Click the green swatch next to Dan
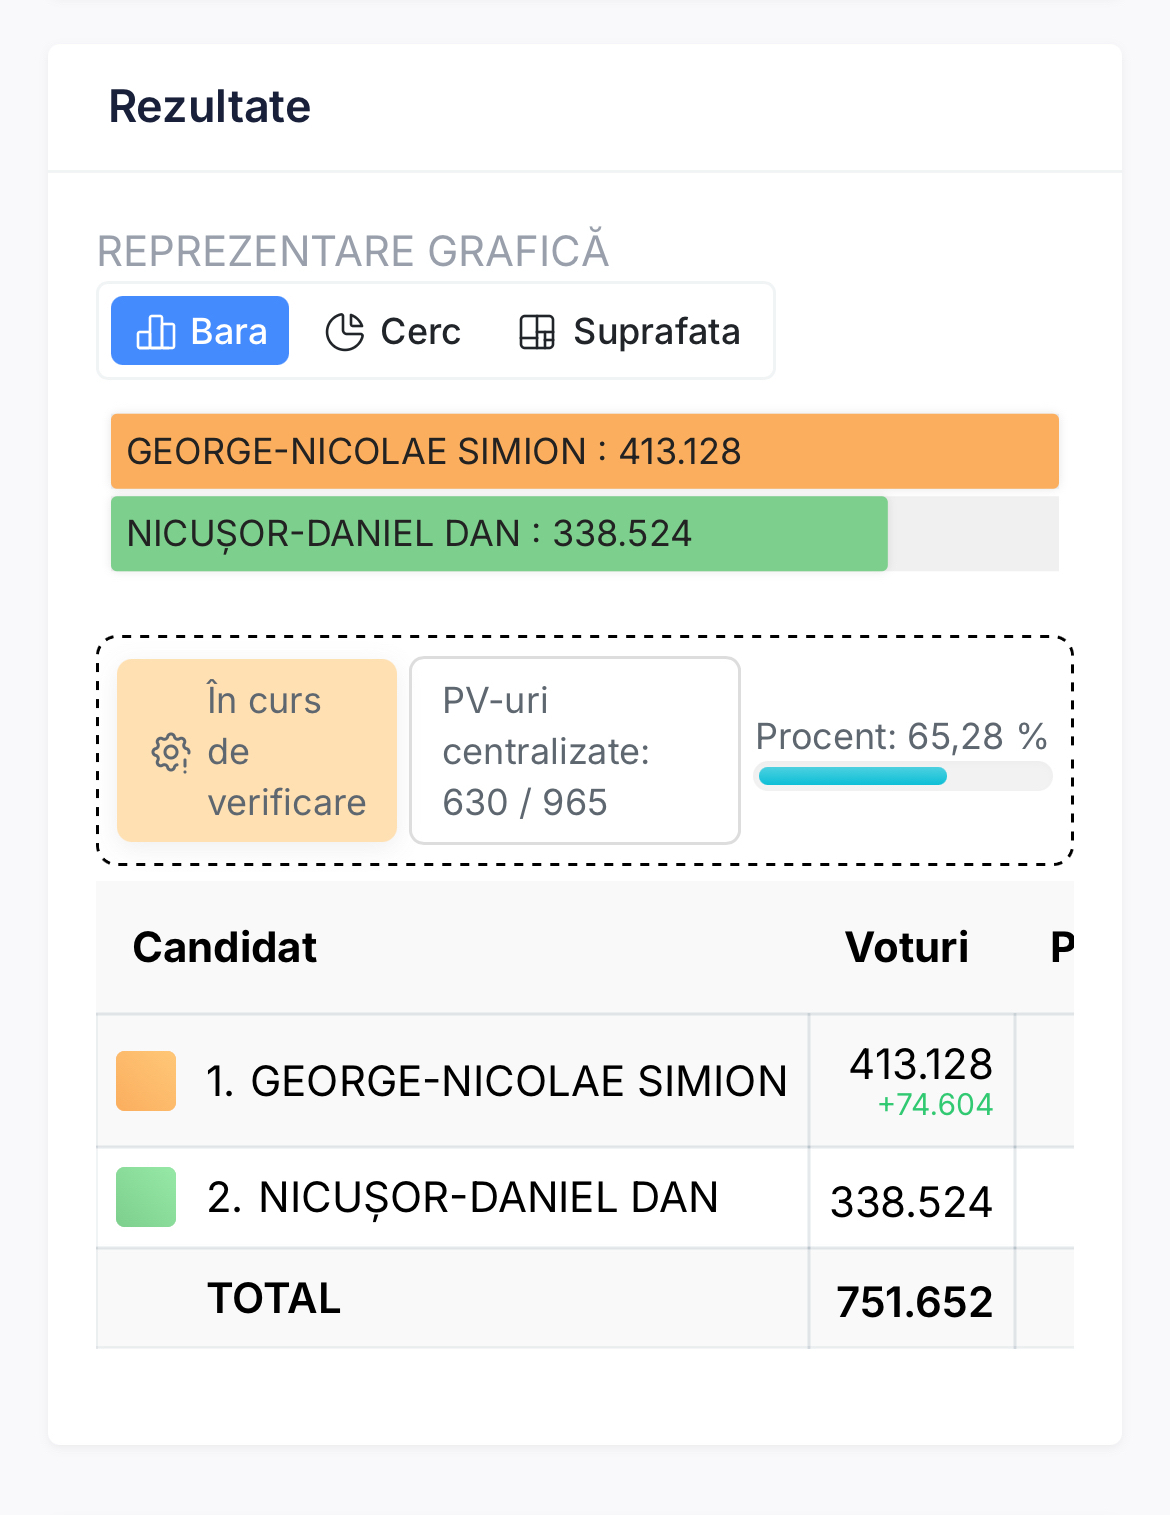The width and height of the screenshot is (1170, 1515). (x=146, y=1197)
